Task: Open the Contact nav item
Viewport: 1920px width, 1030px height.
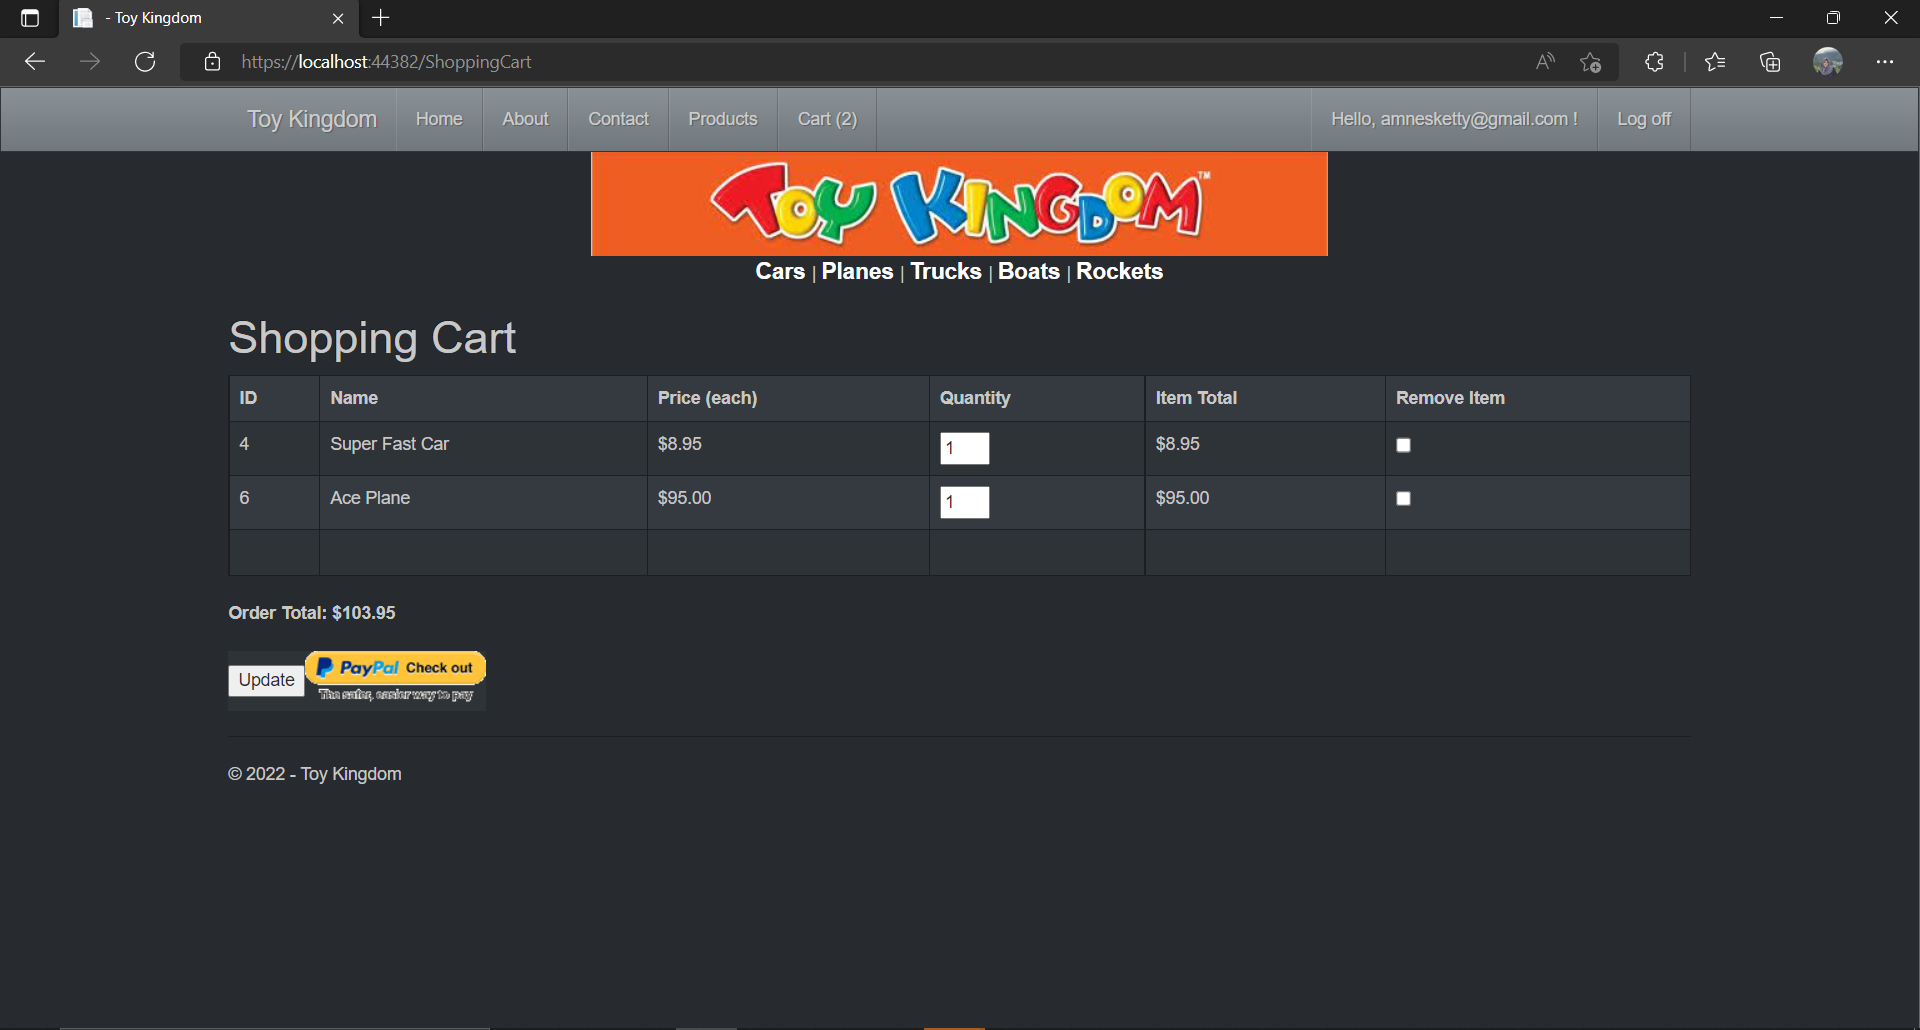Action: (x=618, y=119)
